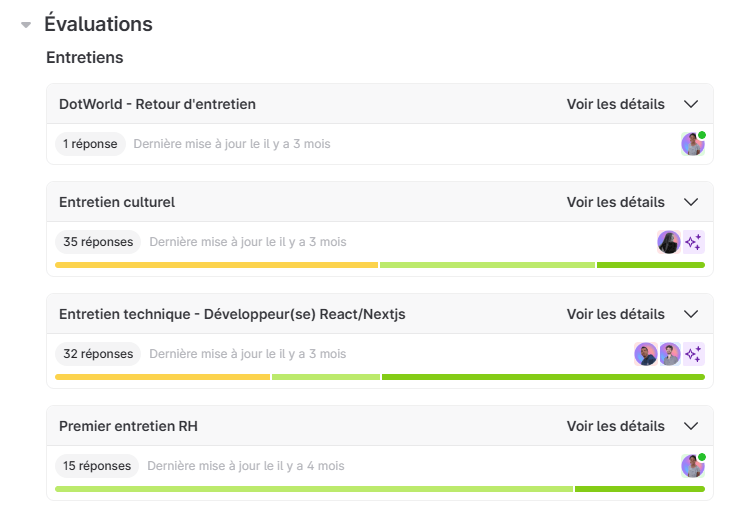745x529 pixels.
Task: Click the reviewer avatar in Premier entretien RH
Action: point(692,466)
